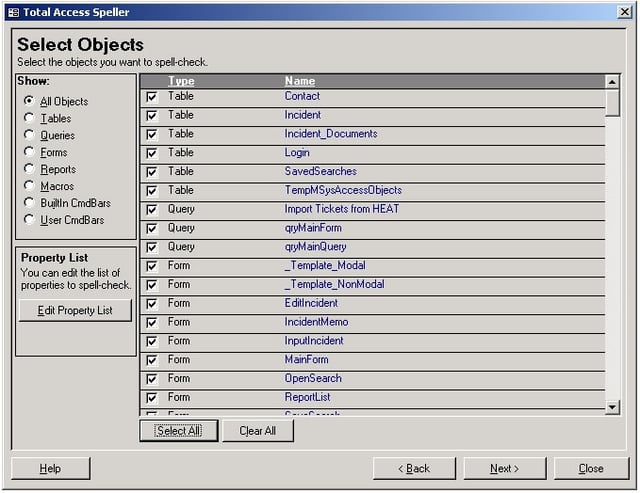The height and width of the screenshot is (493, 640).
Task: Click the Clear All button
Action: 258,431
